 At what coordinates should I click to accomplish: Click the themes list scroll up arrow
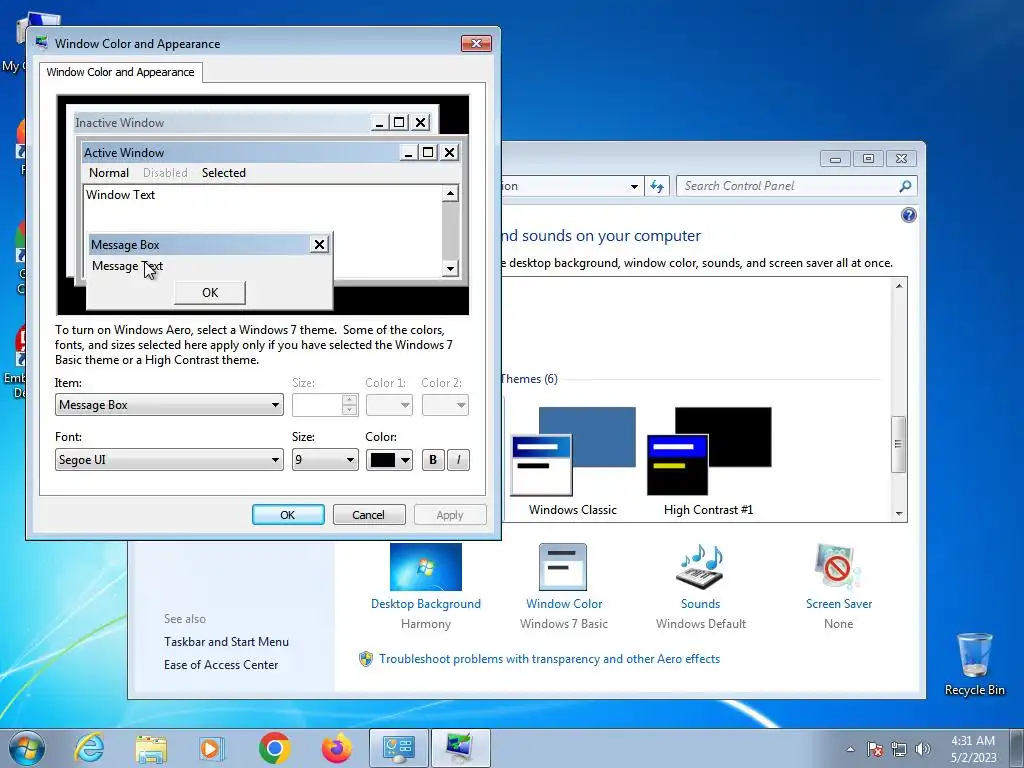point(899,285)
